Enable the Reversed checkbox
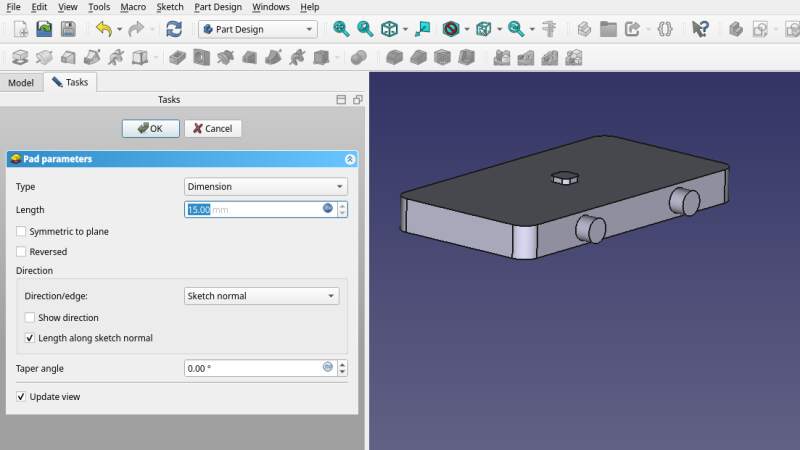This screenshot has width=800, height=450. point(21,252)
